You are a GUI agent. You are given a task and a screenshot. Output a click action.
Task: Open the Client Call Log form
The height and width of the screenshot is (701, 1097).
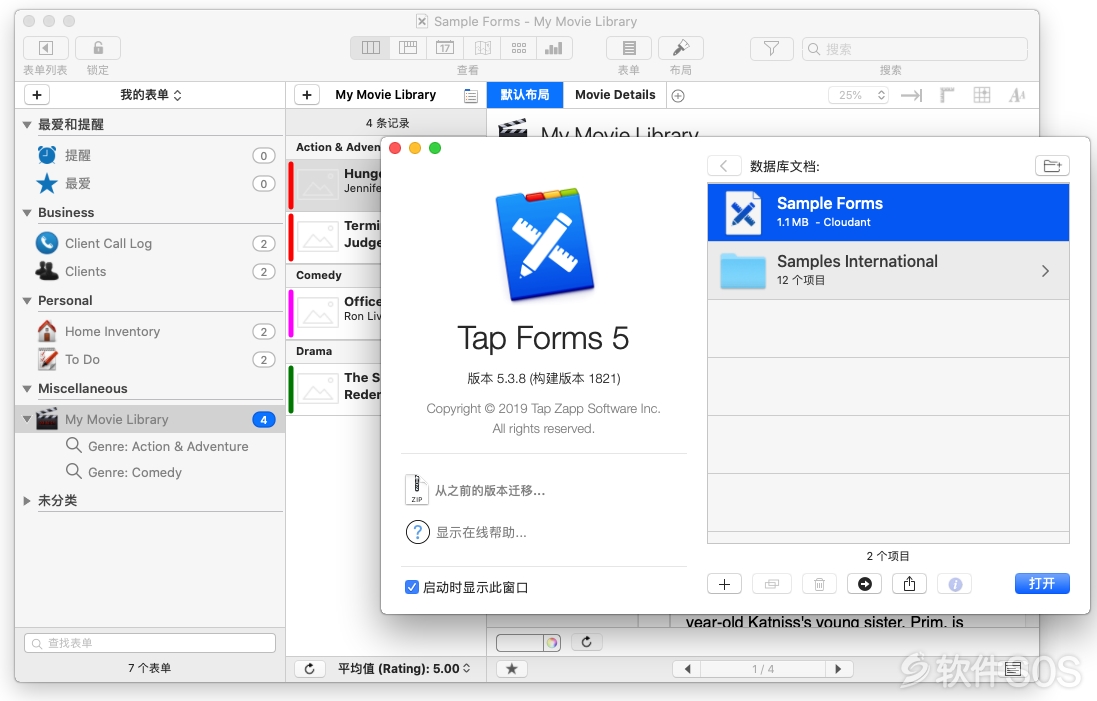tap(150, 243)
